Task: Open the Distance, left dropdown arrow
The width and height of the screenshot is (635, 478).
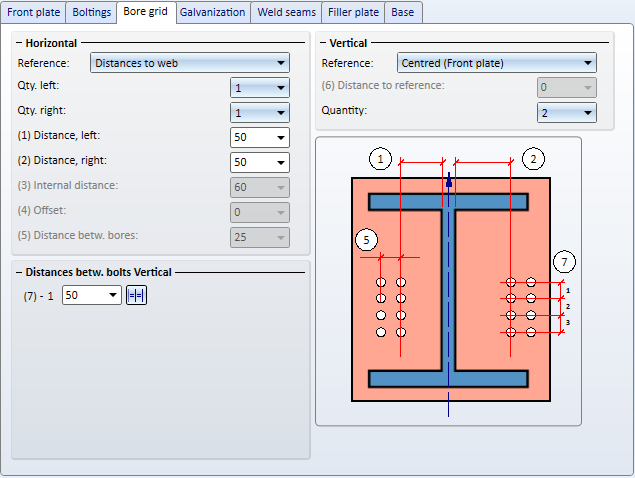Action: click(x=281, y=137)
